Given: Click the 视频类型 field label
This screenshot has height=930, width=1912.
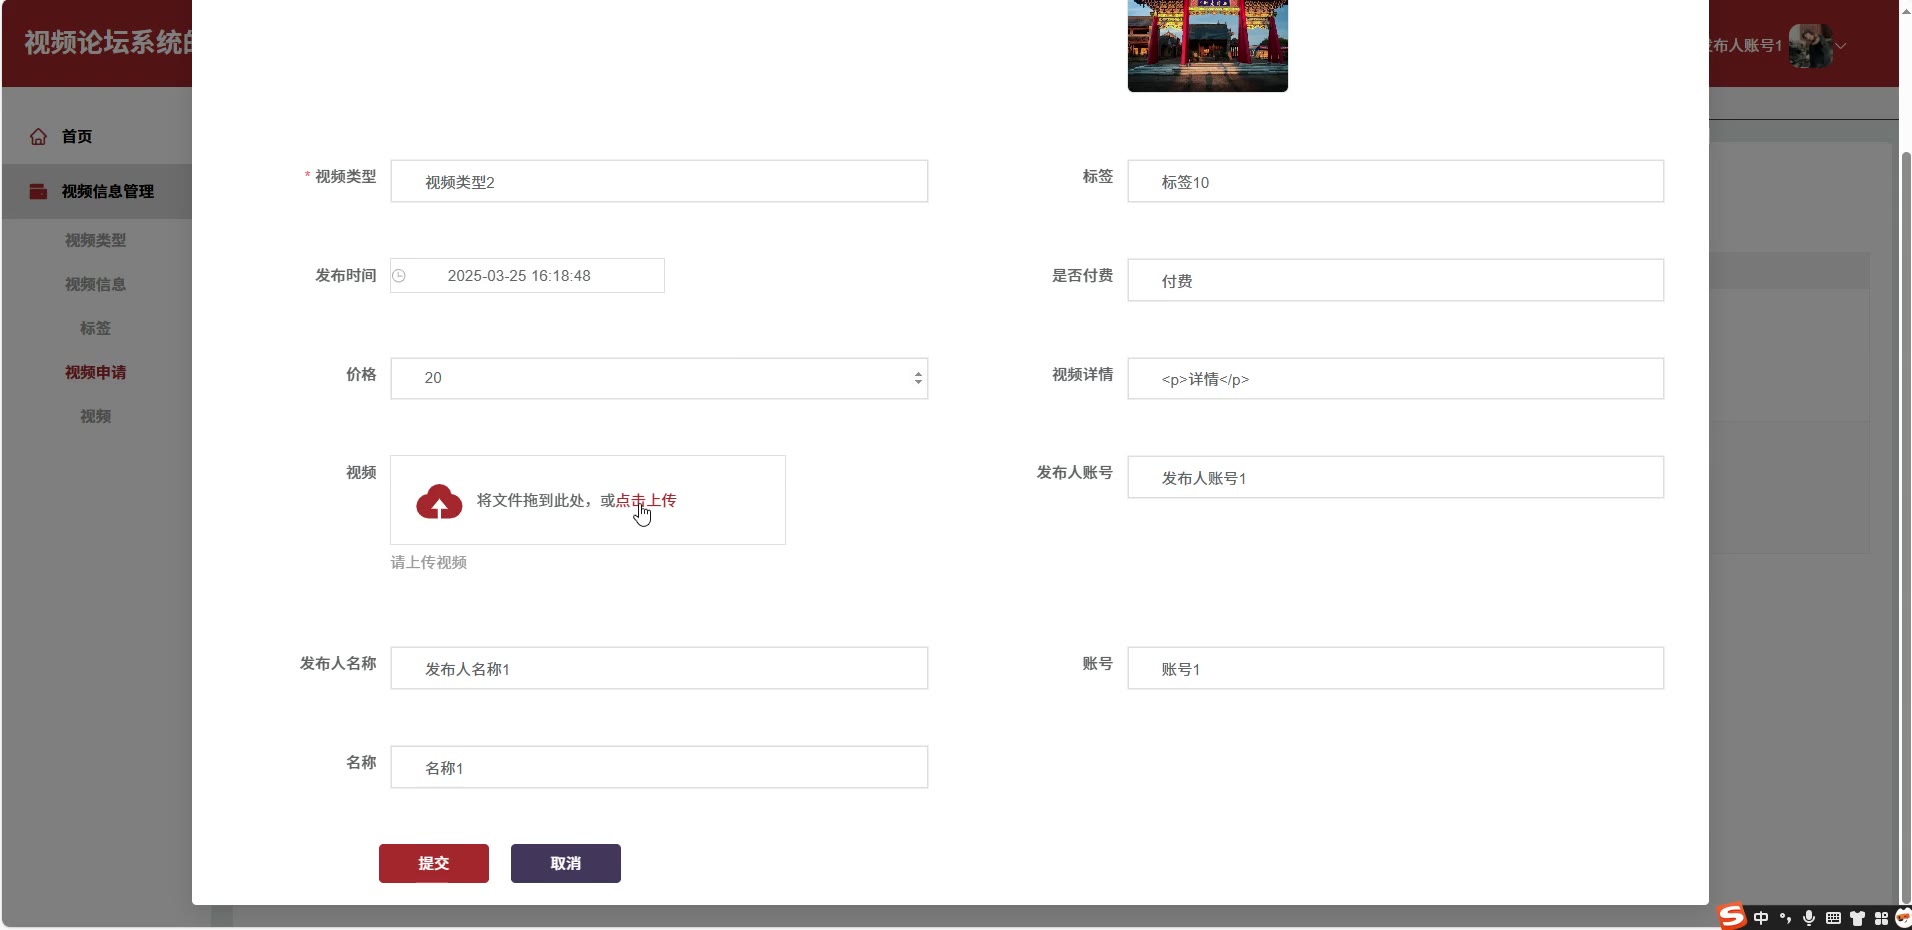Looking at the screenshot, I should pyautogui.click(x=346, y=177).
